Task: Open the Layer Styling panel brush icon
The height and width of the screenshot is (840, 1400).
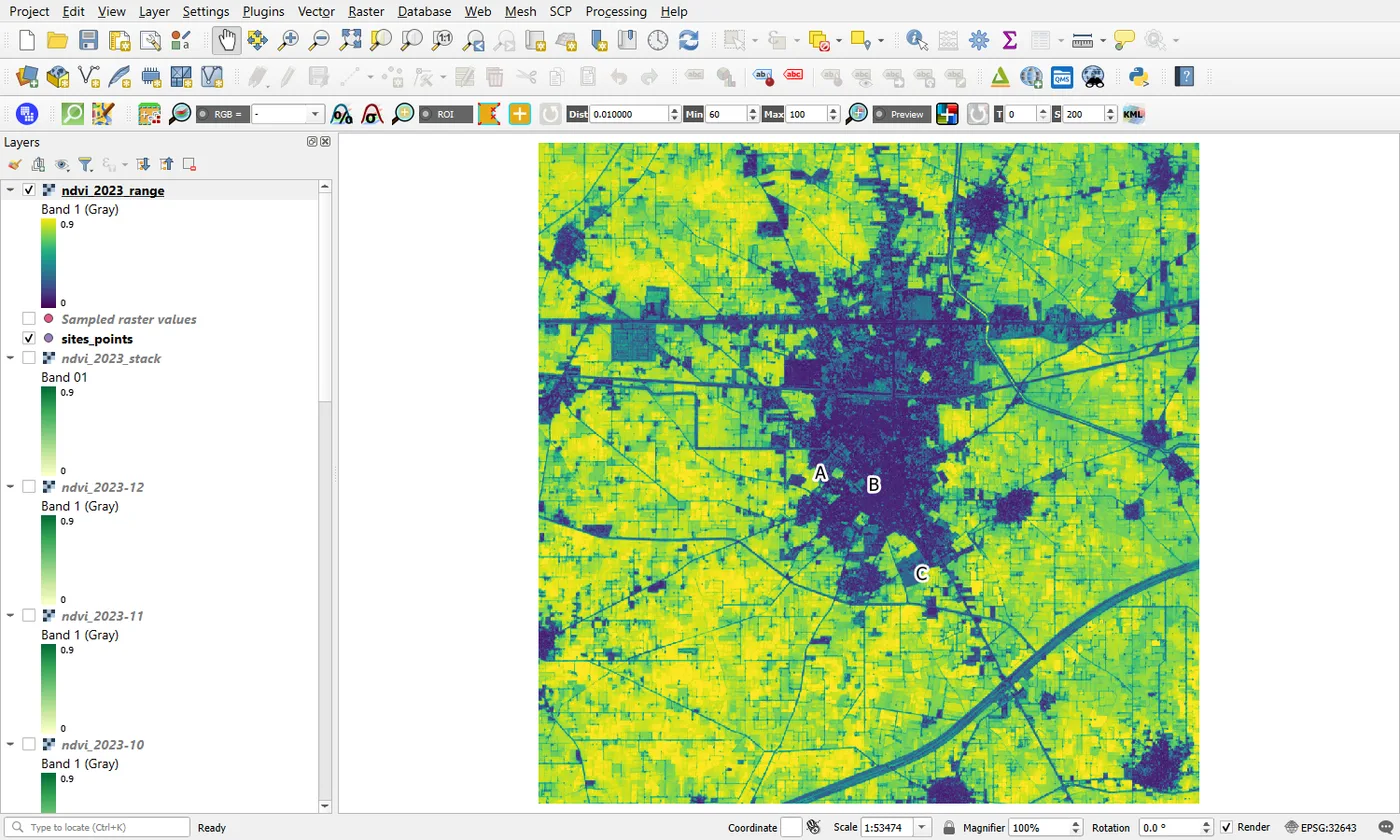Action: pos(15,164)
